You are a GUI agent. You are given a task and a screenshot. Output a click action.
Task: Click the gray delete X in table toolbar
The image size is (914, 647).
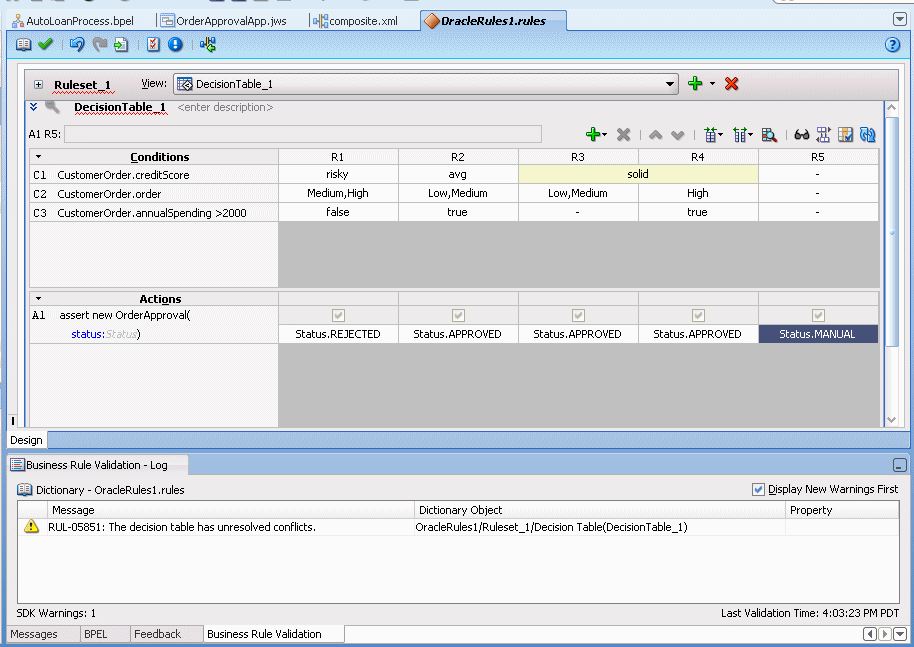click(624, 135)
